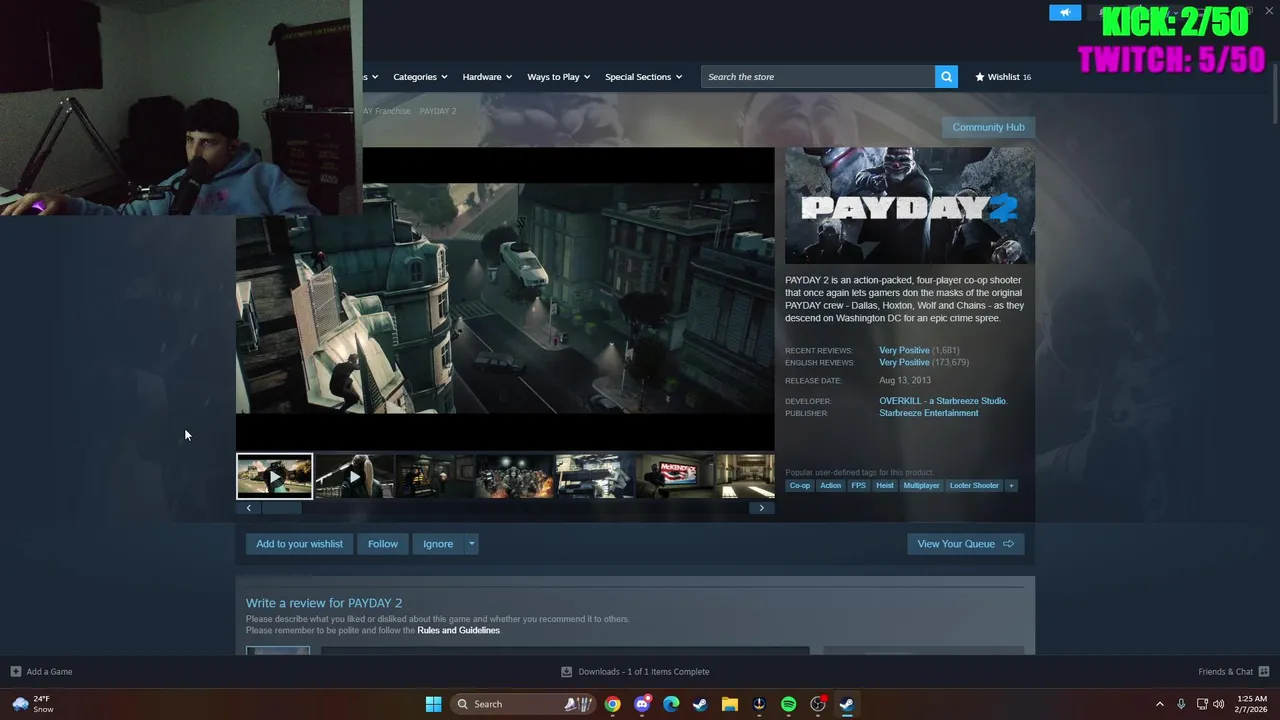Open File Explorer from taskbar
This screenshot has width=1280, height=720.
[730, 704]
